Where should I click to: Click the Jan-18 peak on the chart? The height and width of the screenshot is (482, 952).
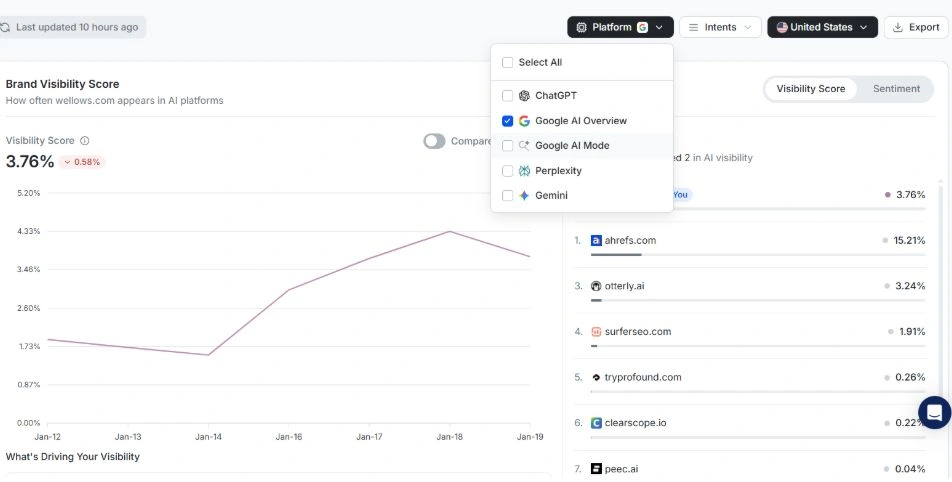pos(450,232)
